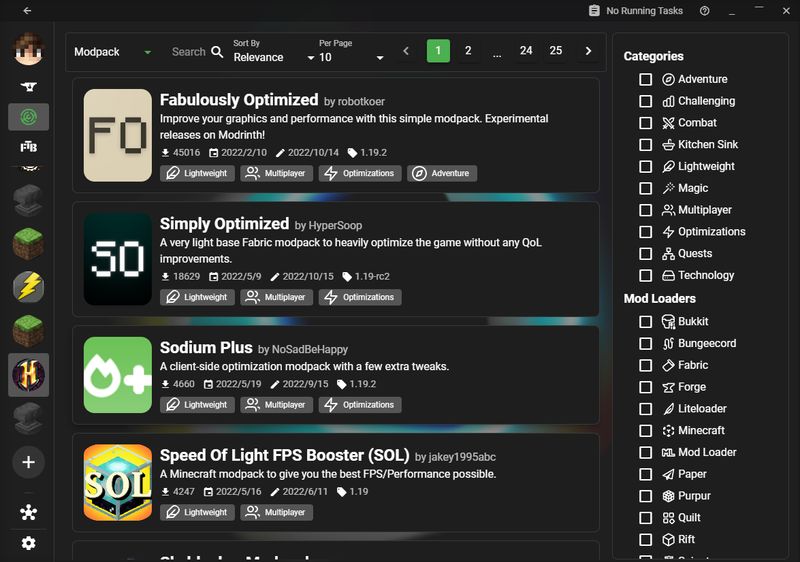
Task: Check the Adventure category
Action: [645, 79]
